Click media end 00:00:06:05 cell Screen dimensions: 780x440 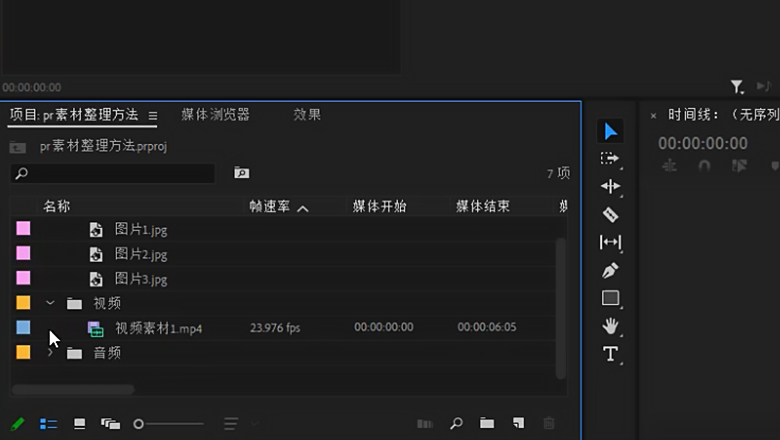tap(487, 327)
